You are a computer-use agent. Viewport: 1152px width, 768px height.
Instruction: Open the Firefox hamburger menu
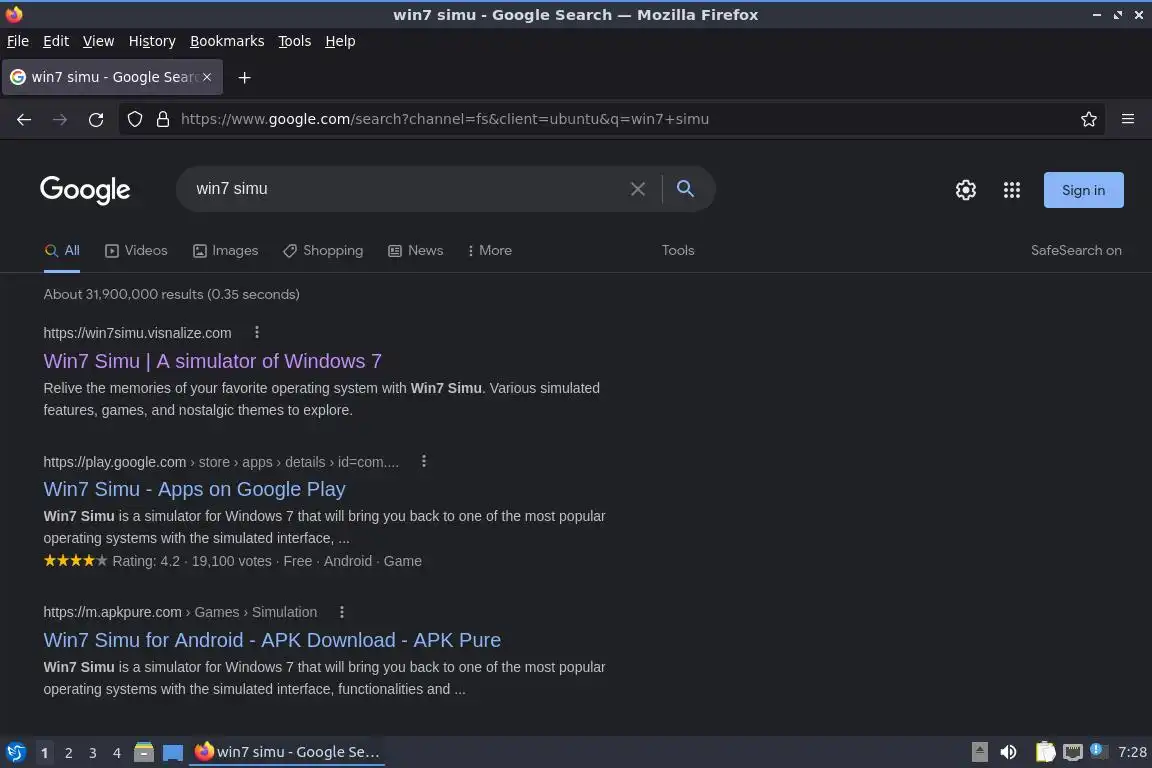click(1128, 119)
